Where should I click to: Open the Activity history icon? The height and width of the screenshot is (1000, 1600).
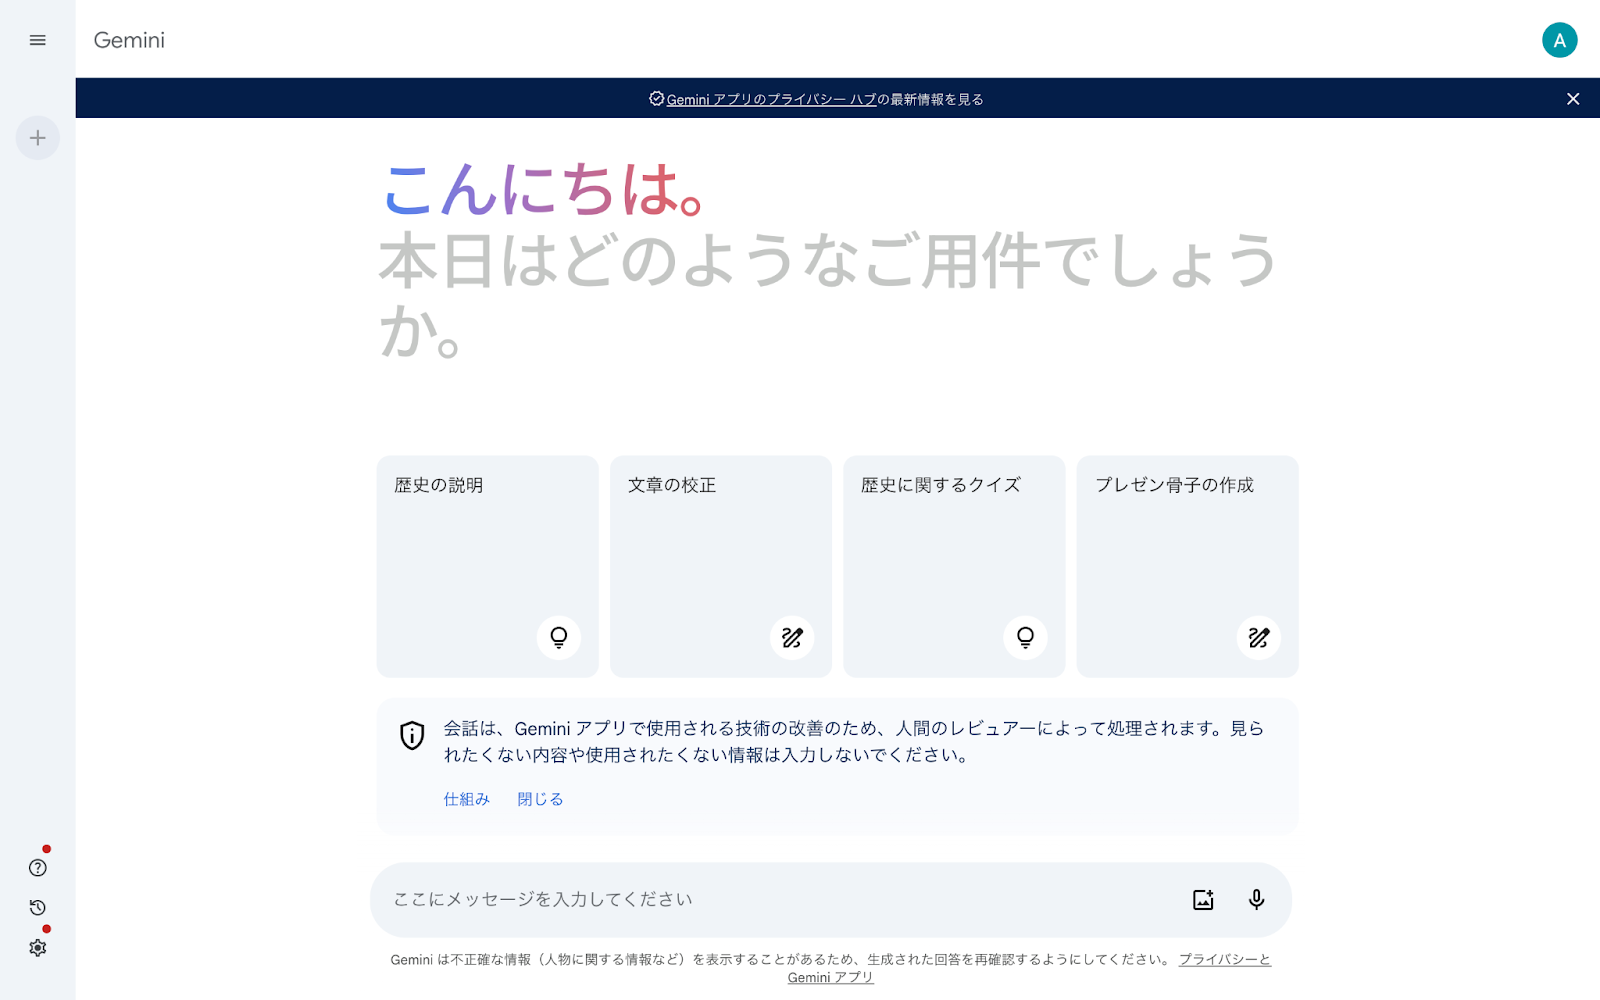(x=38, y=908)
